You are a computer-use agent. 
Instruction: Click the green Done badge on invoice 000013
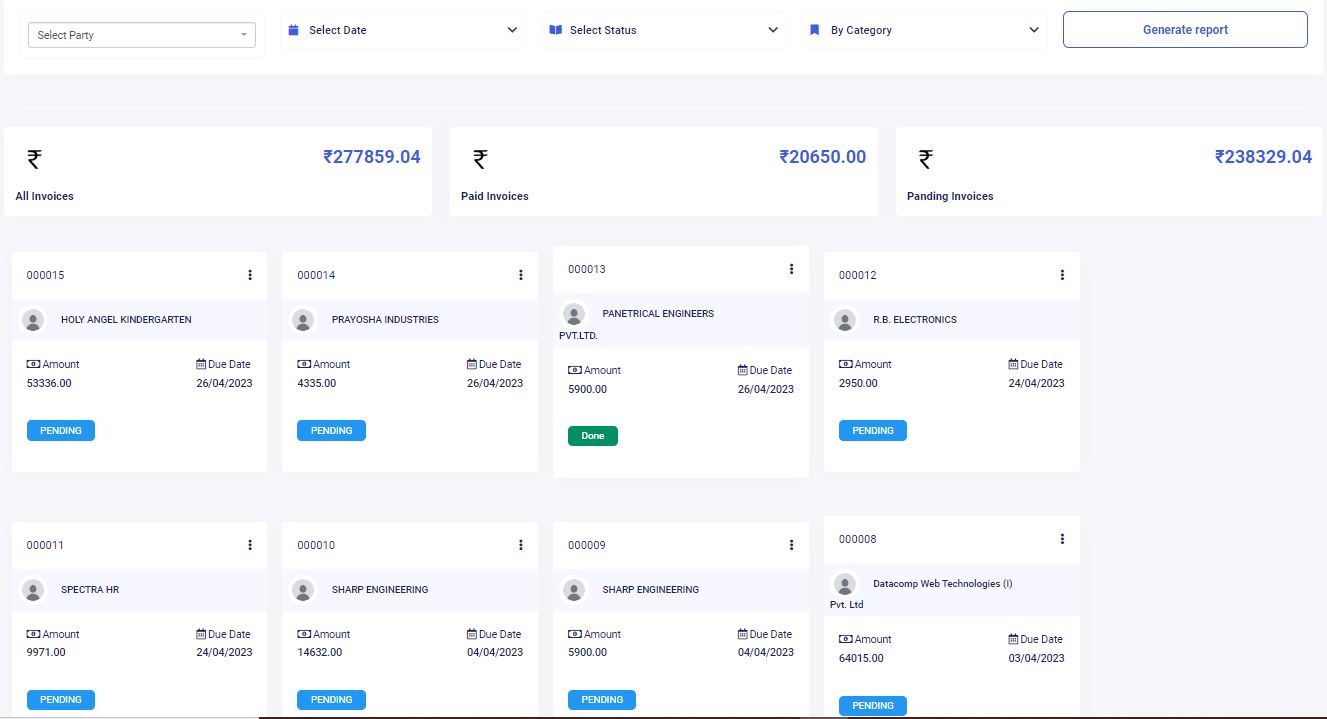pyautogui.click(x=593, y=436)
